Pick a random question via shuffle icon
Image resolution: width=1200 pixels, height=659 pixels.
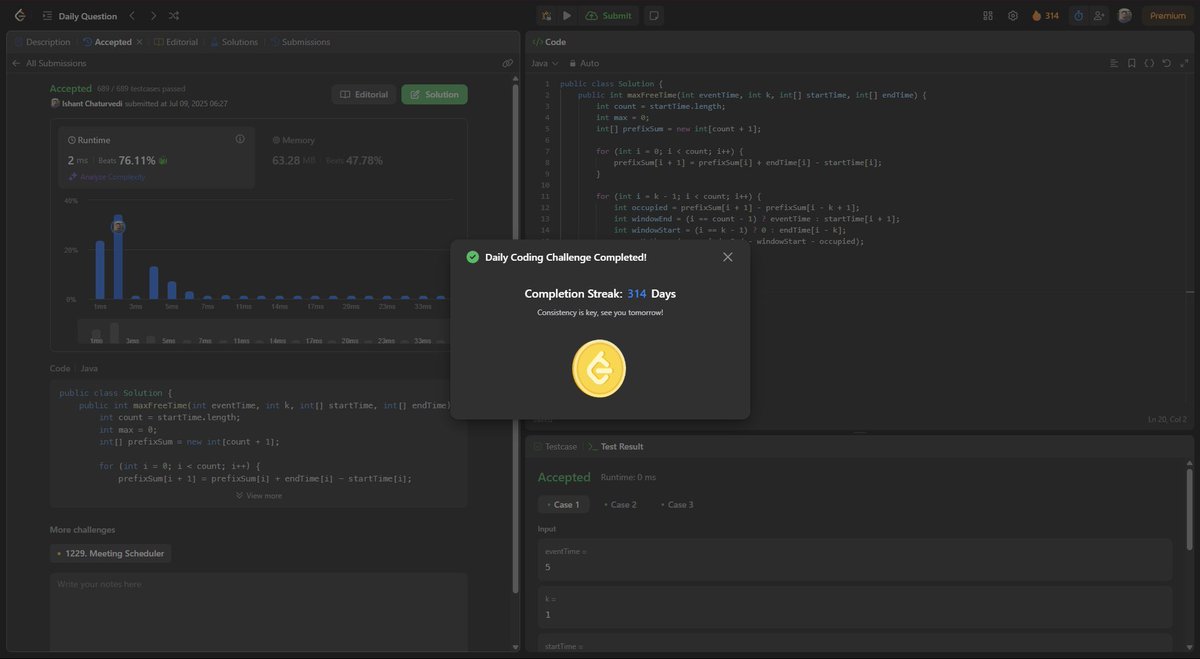point(174,16)
